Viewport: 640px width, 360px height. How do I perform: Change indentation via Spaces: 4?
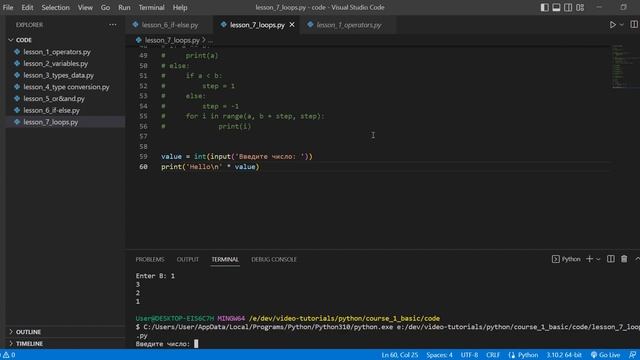(440, 355)
